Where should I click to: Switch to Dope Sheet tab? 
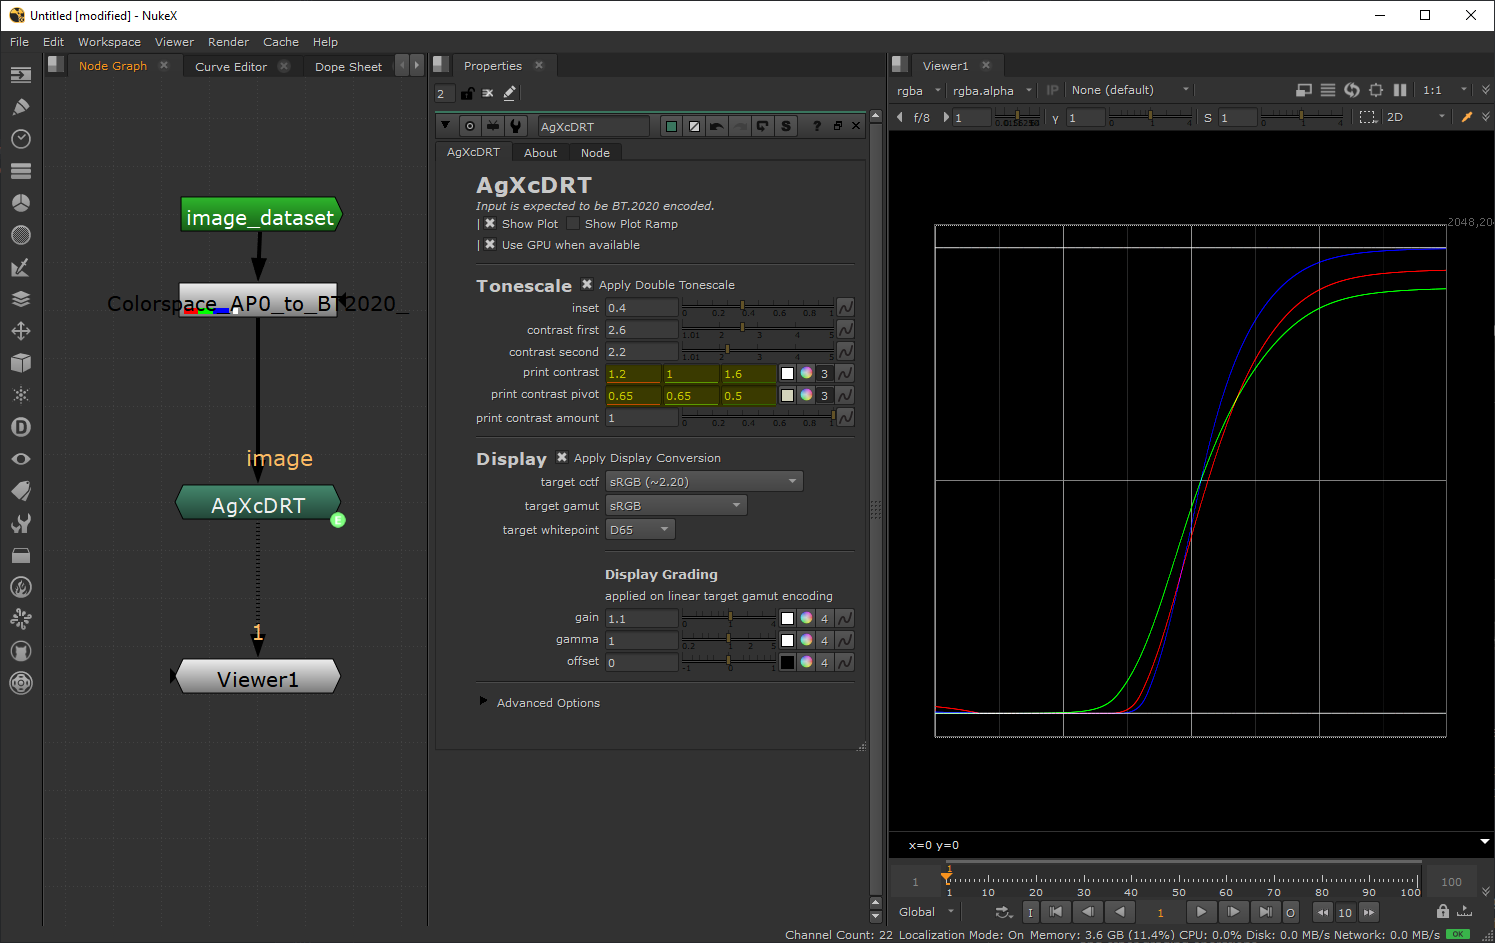(348, 67)
